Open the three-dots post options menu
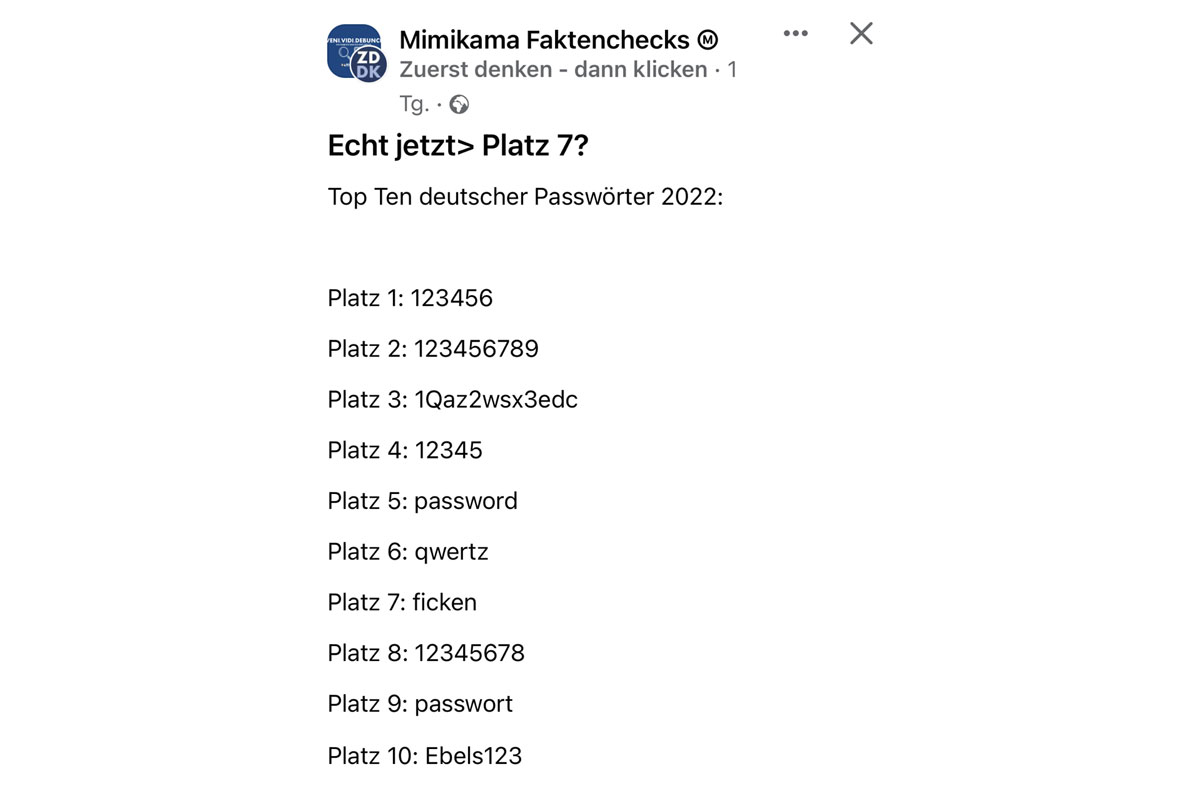The height and width of the screenshot is (800, 1200). coord(795,34)
